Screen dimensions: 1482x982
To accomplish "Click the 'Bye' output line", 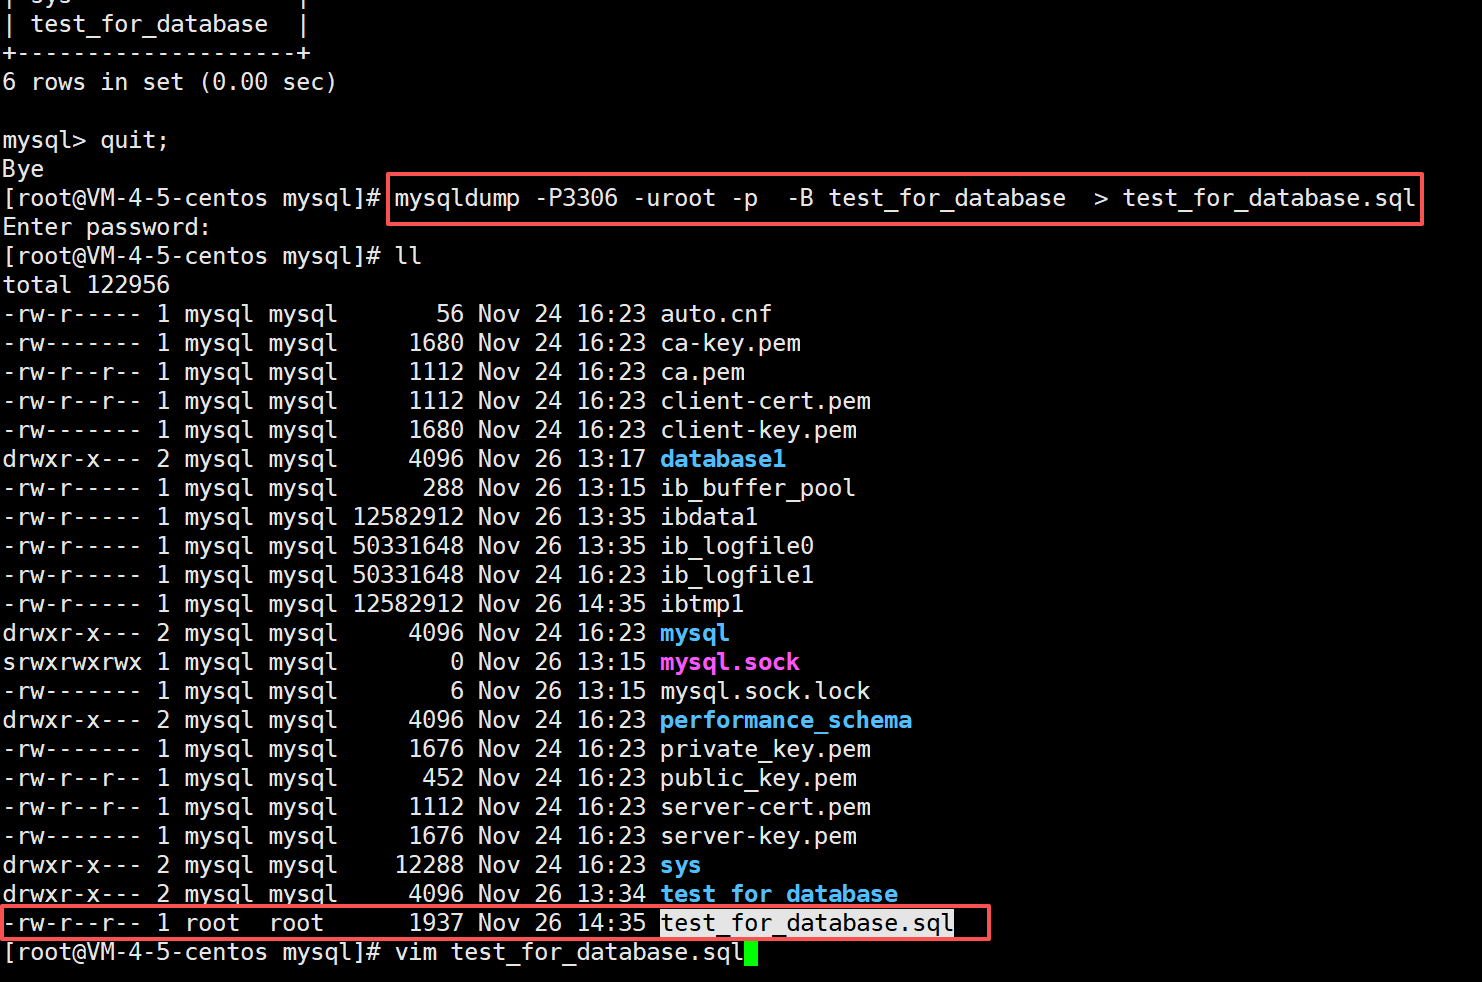I will [x=23, y=169].
